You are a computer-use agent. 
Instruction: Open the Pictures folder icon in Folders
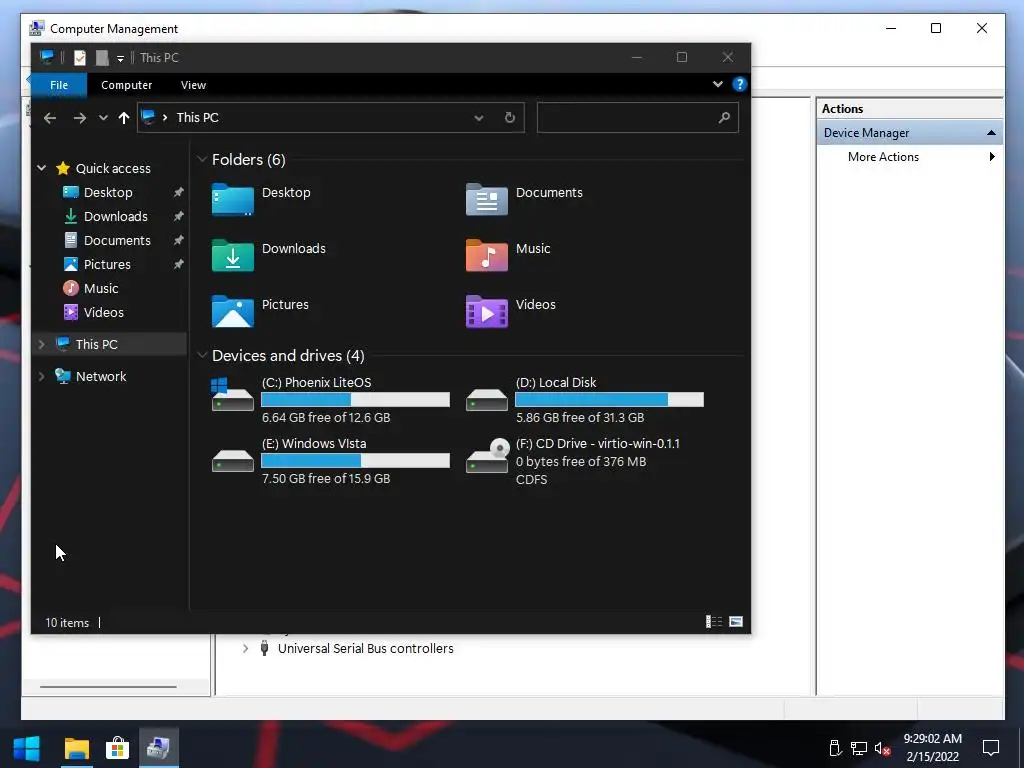pyautogui.click(x=232, y=312)
